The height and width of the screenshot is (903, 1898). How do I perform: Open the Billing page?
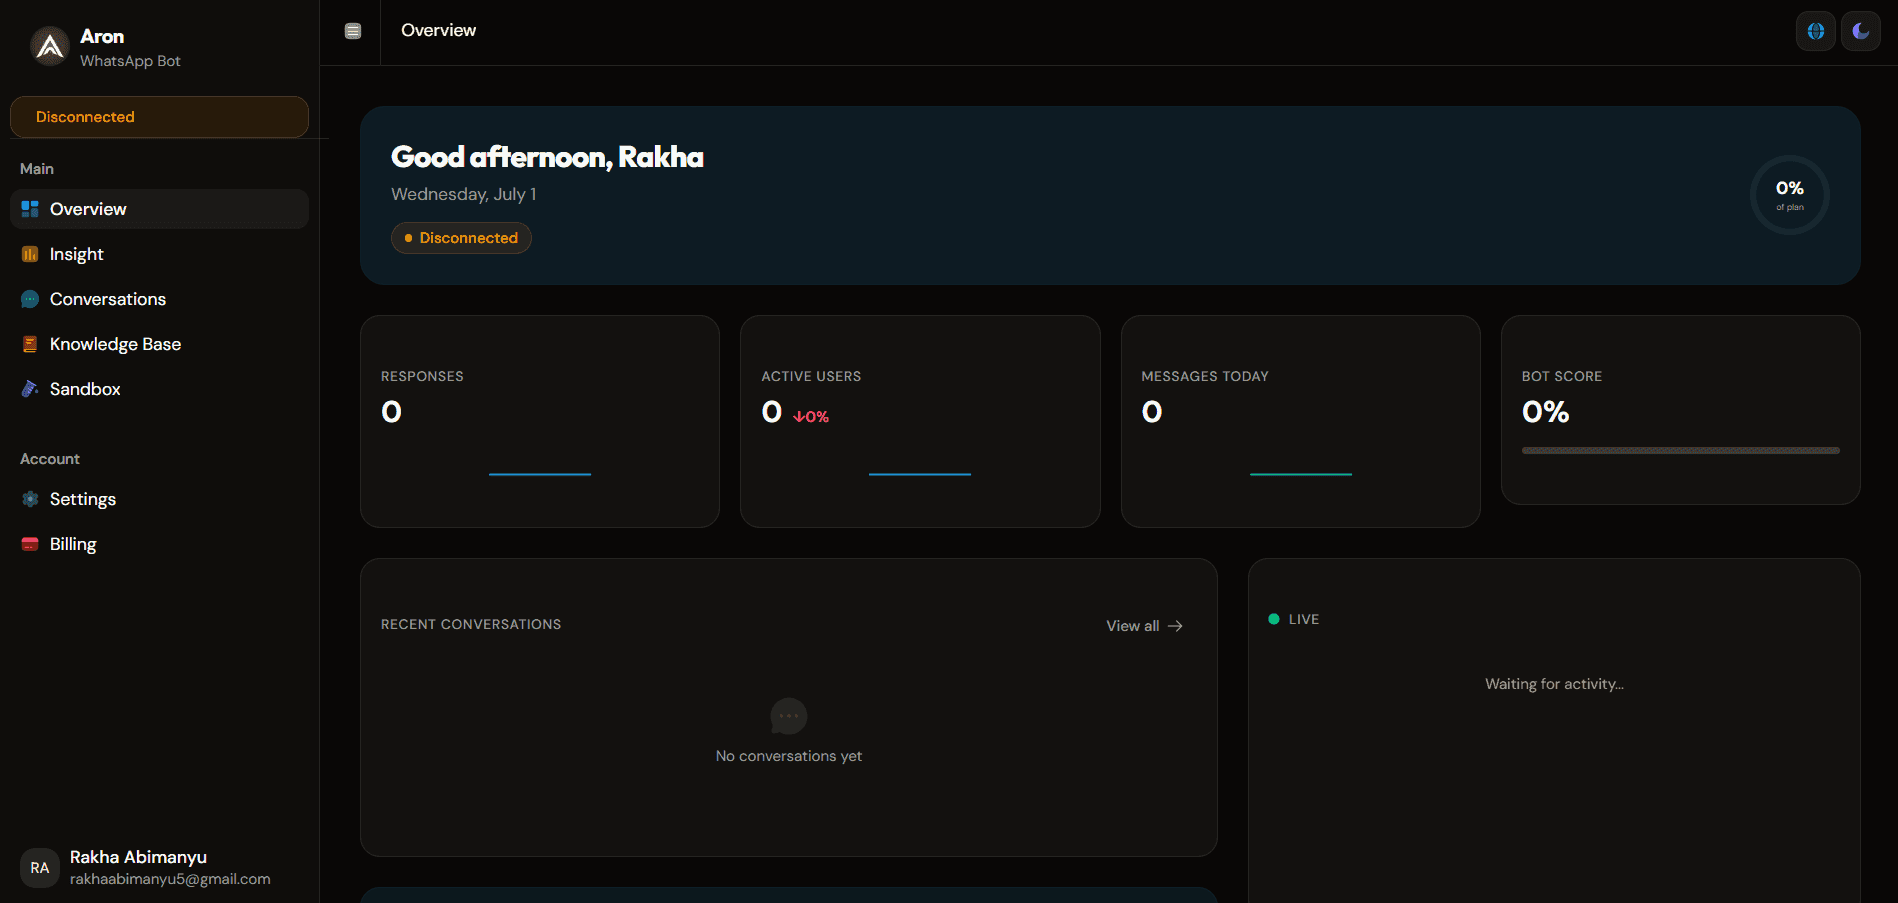159,544
